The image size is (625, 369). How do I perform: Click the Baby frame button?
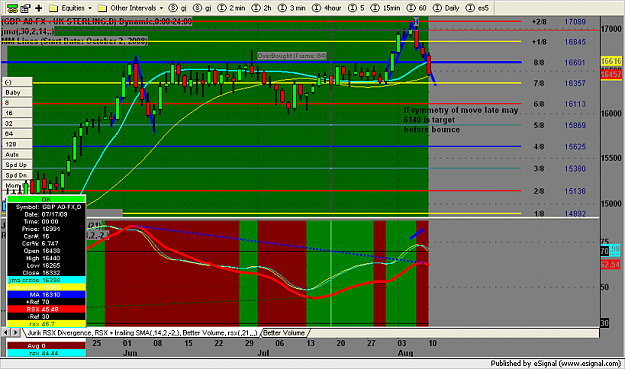point(17,92)
